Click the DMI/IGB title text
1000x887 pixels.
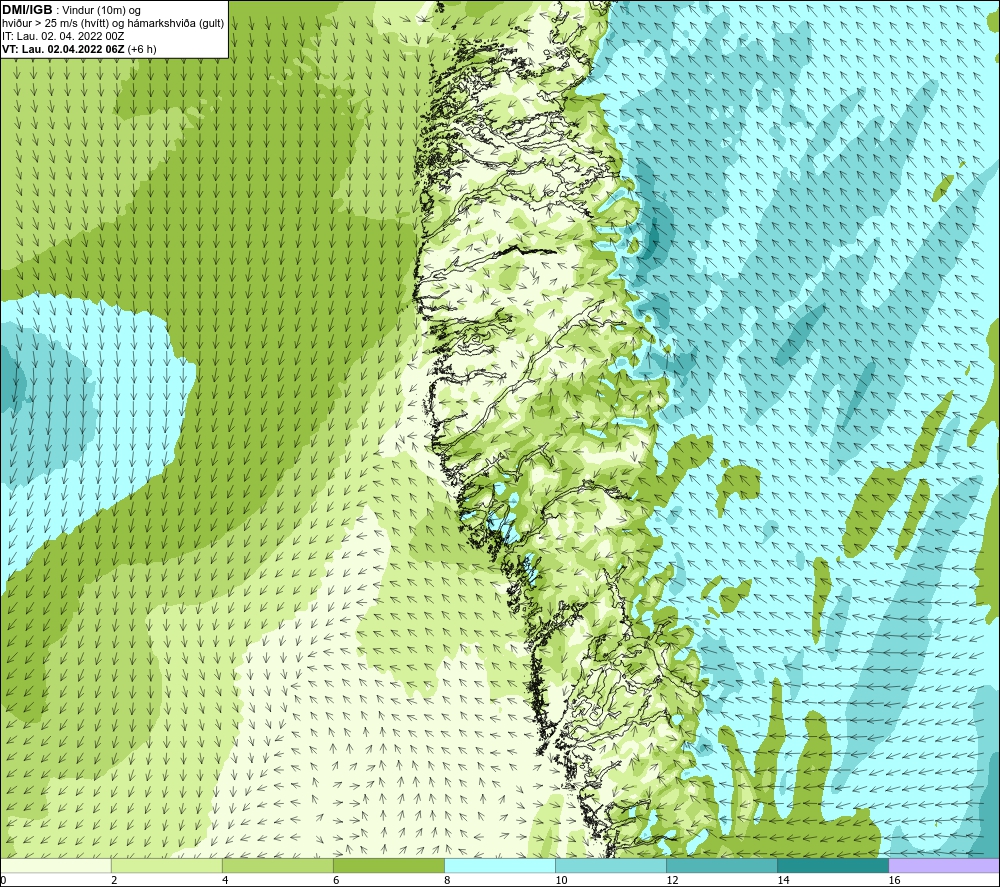[x=27, y=10]
